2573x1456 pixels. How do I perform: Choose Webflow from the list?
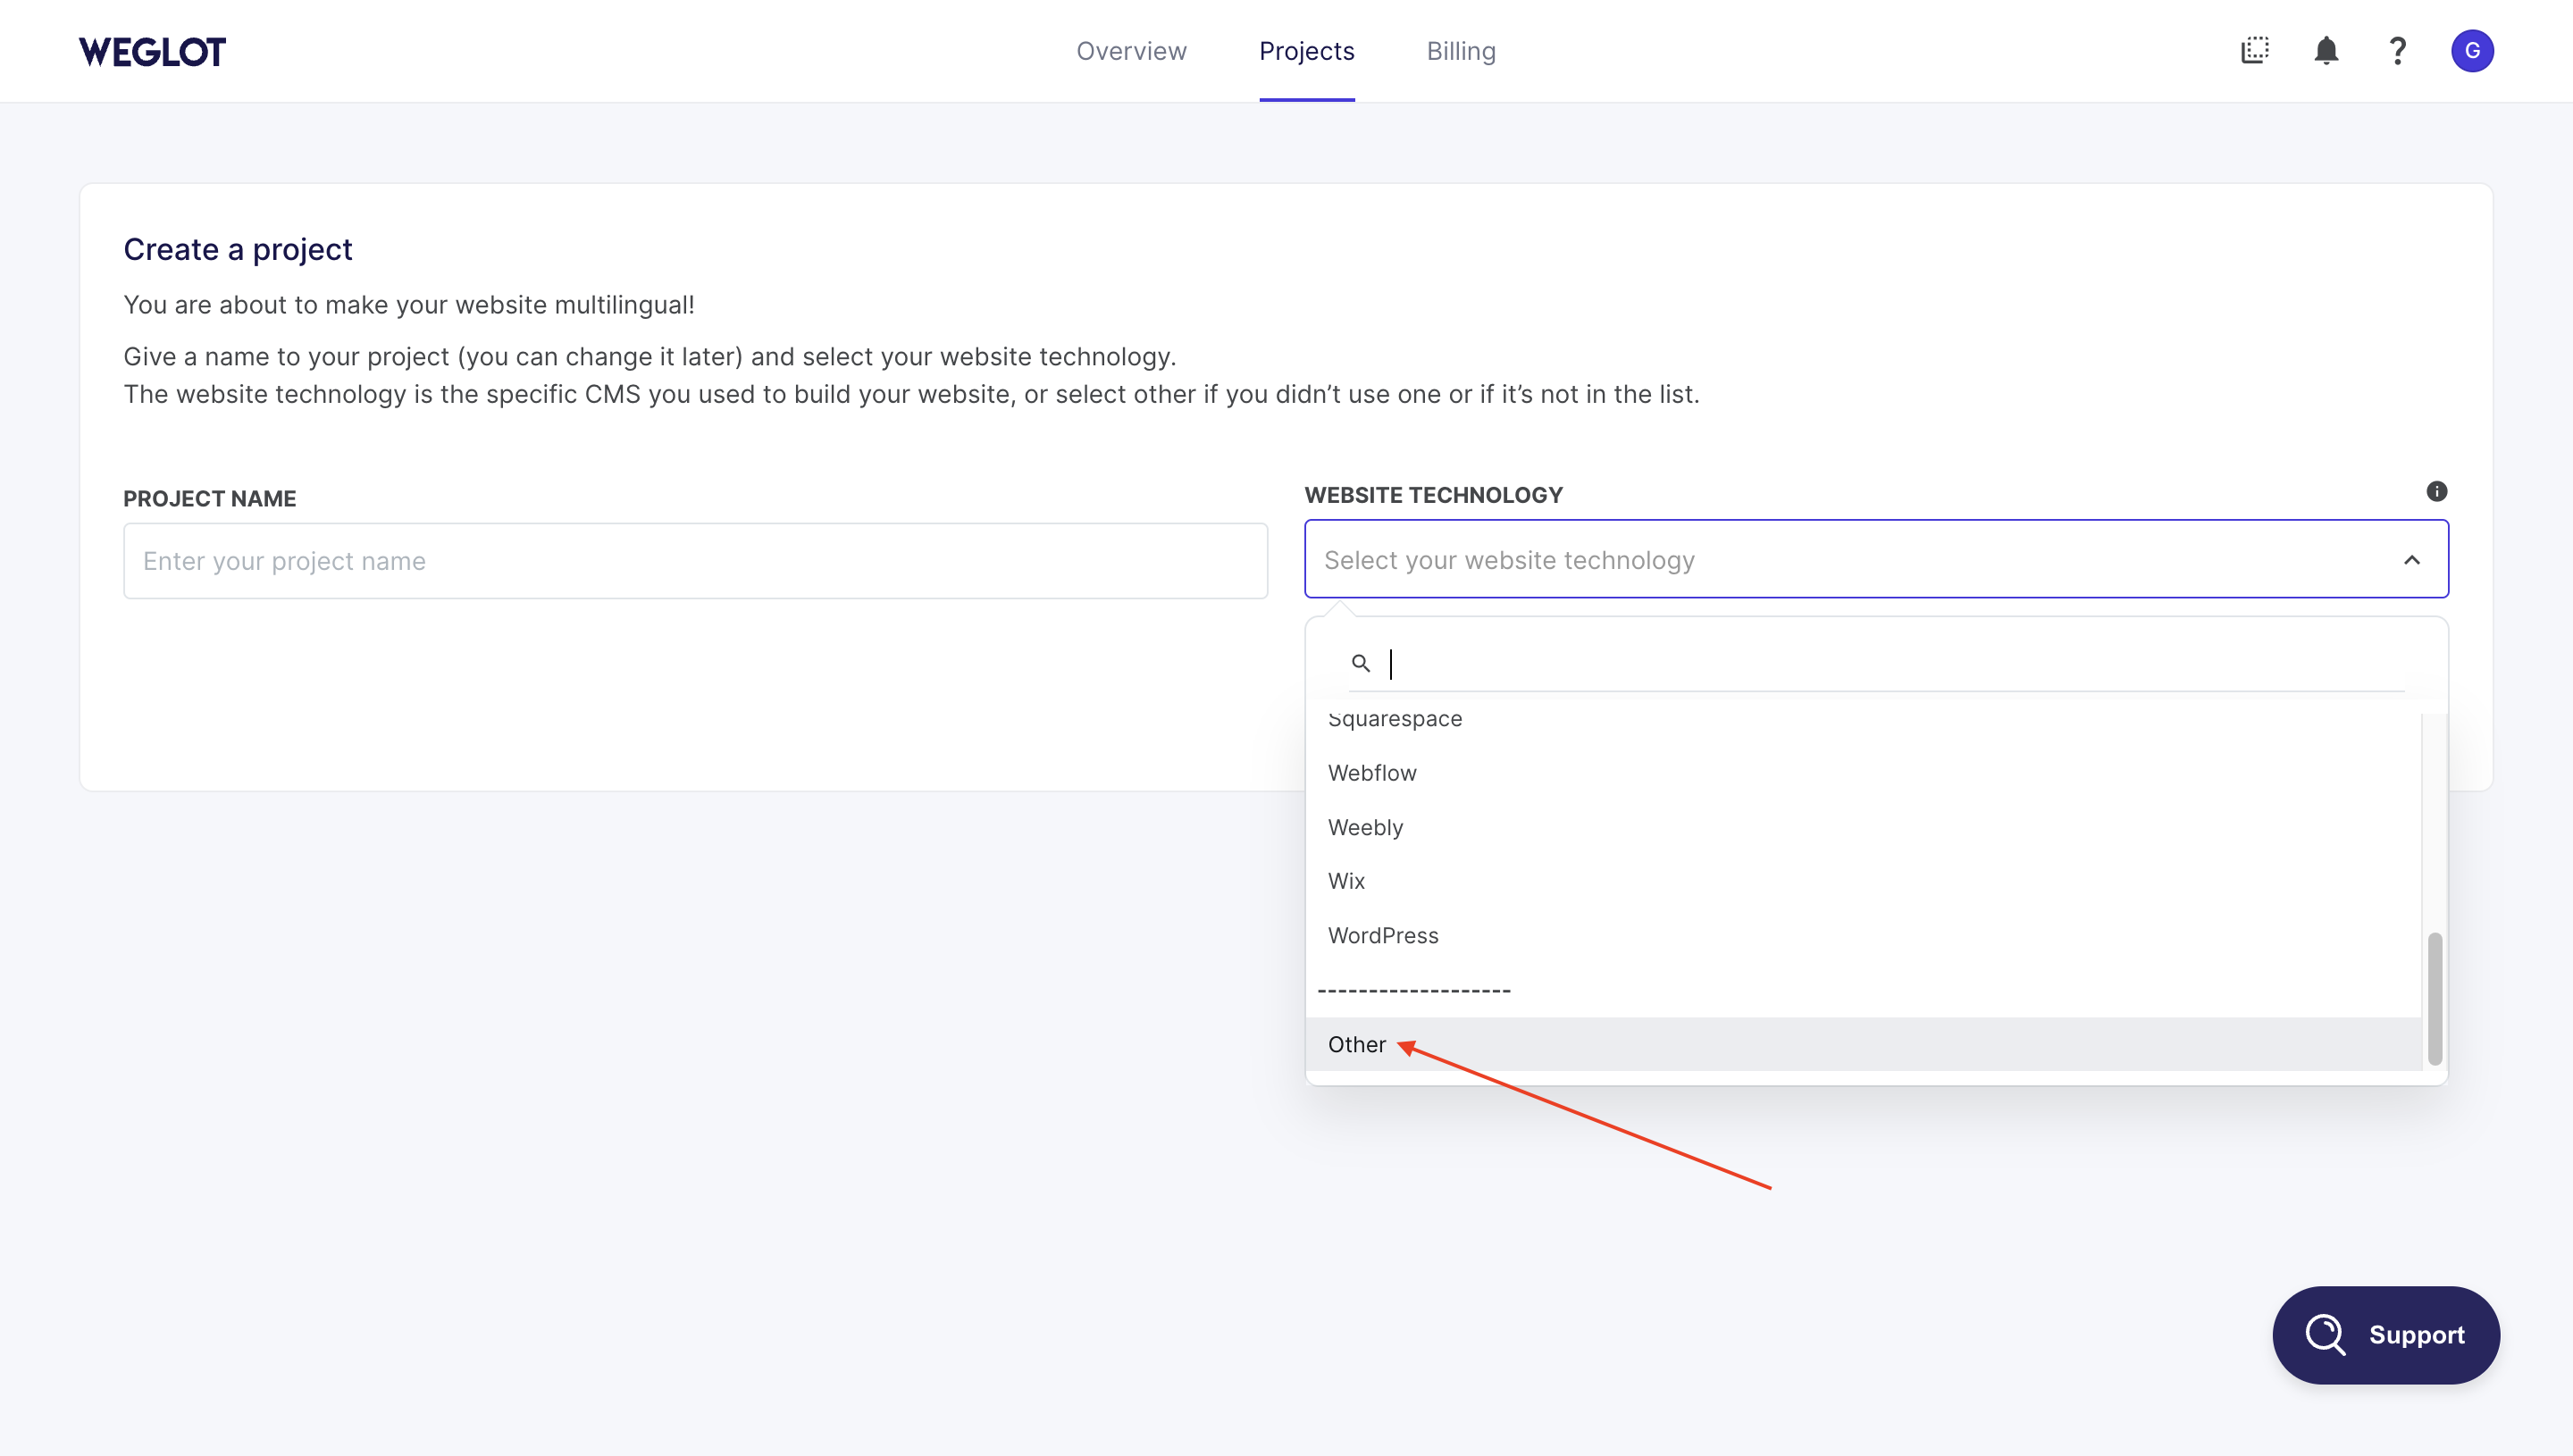point(1372,772)
